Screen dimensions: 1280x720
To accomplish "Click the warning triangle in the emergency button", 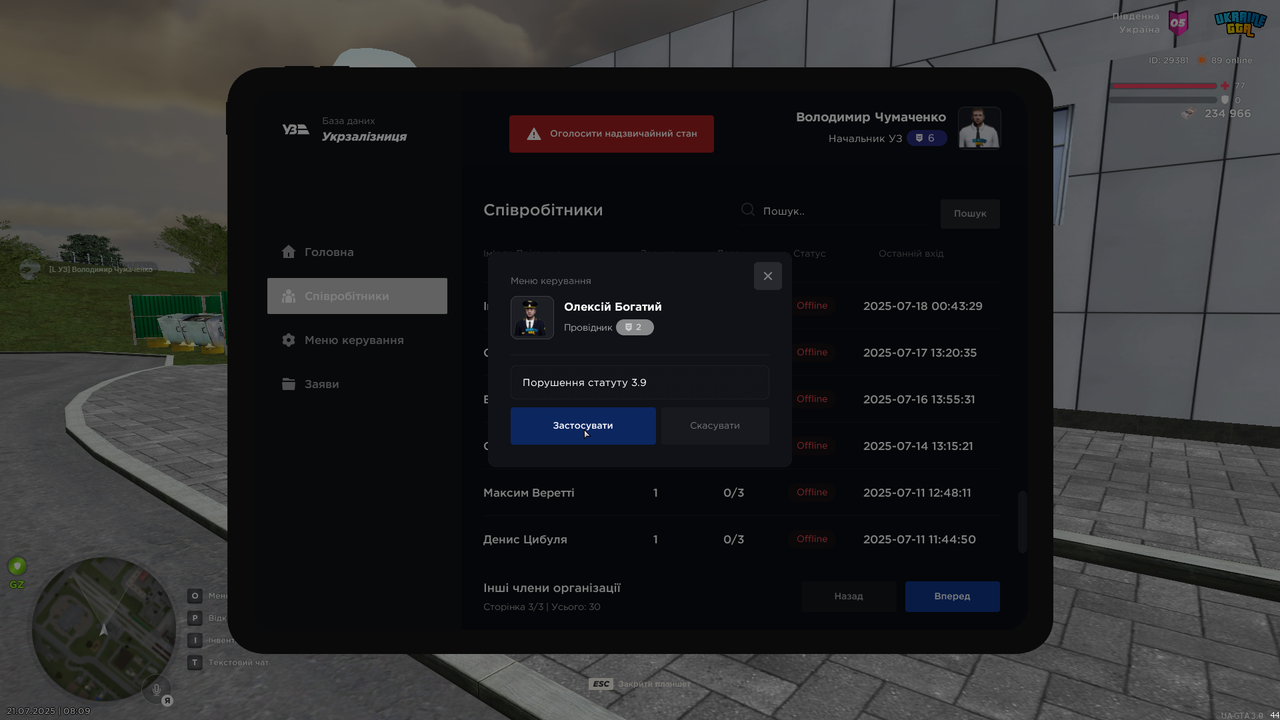I will pyautogui.click(x=534, y=133).
